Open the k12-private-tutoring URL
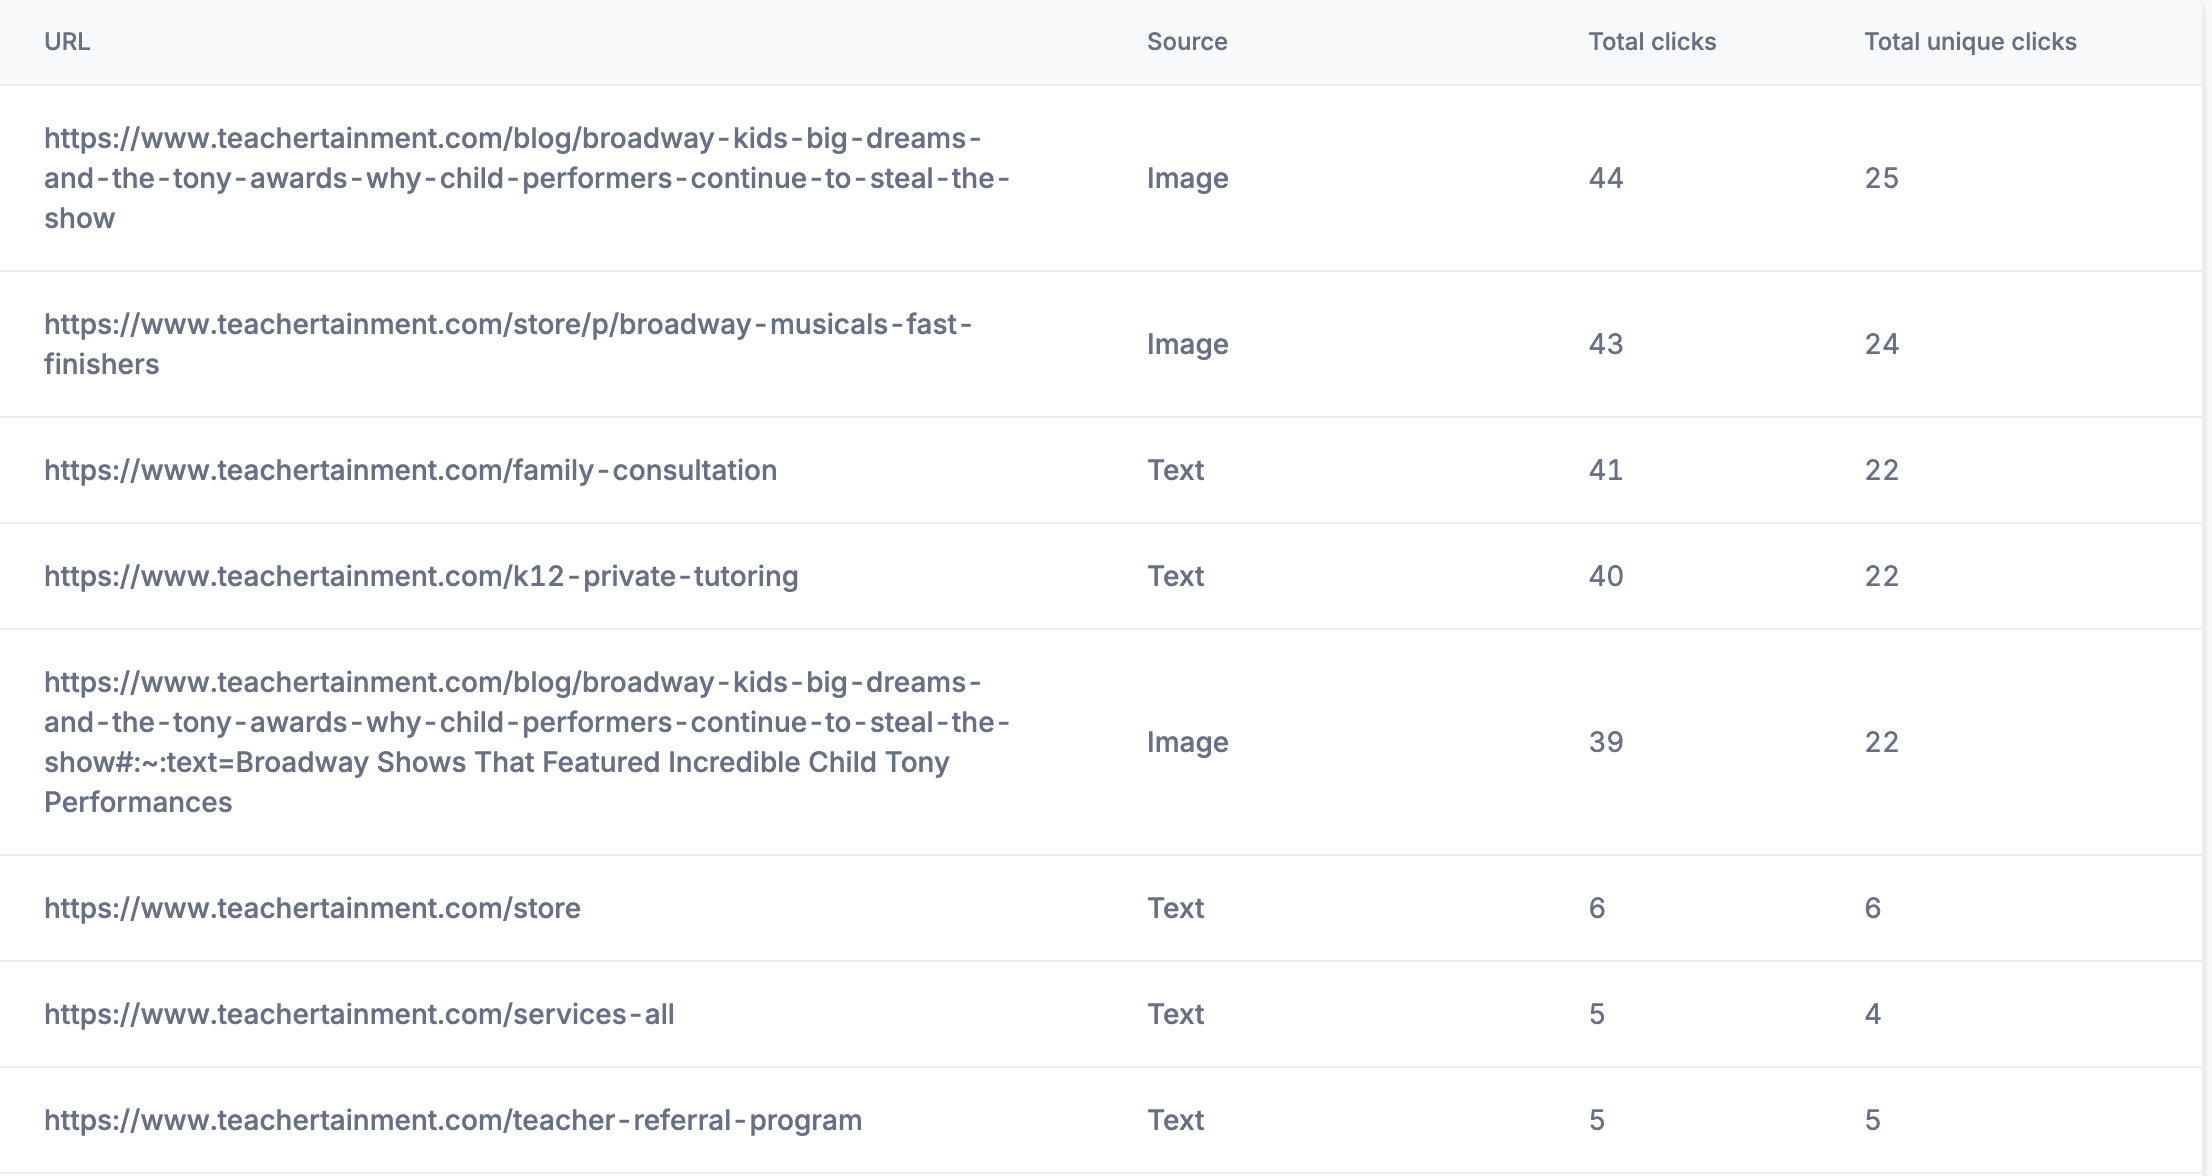The width and height of the screenshot is (2212, 1176). tap(421, 576)
